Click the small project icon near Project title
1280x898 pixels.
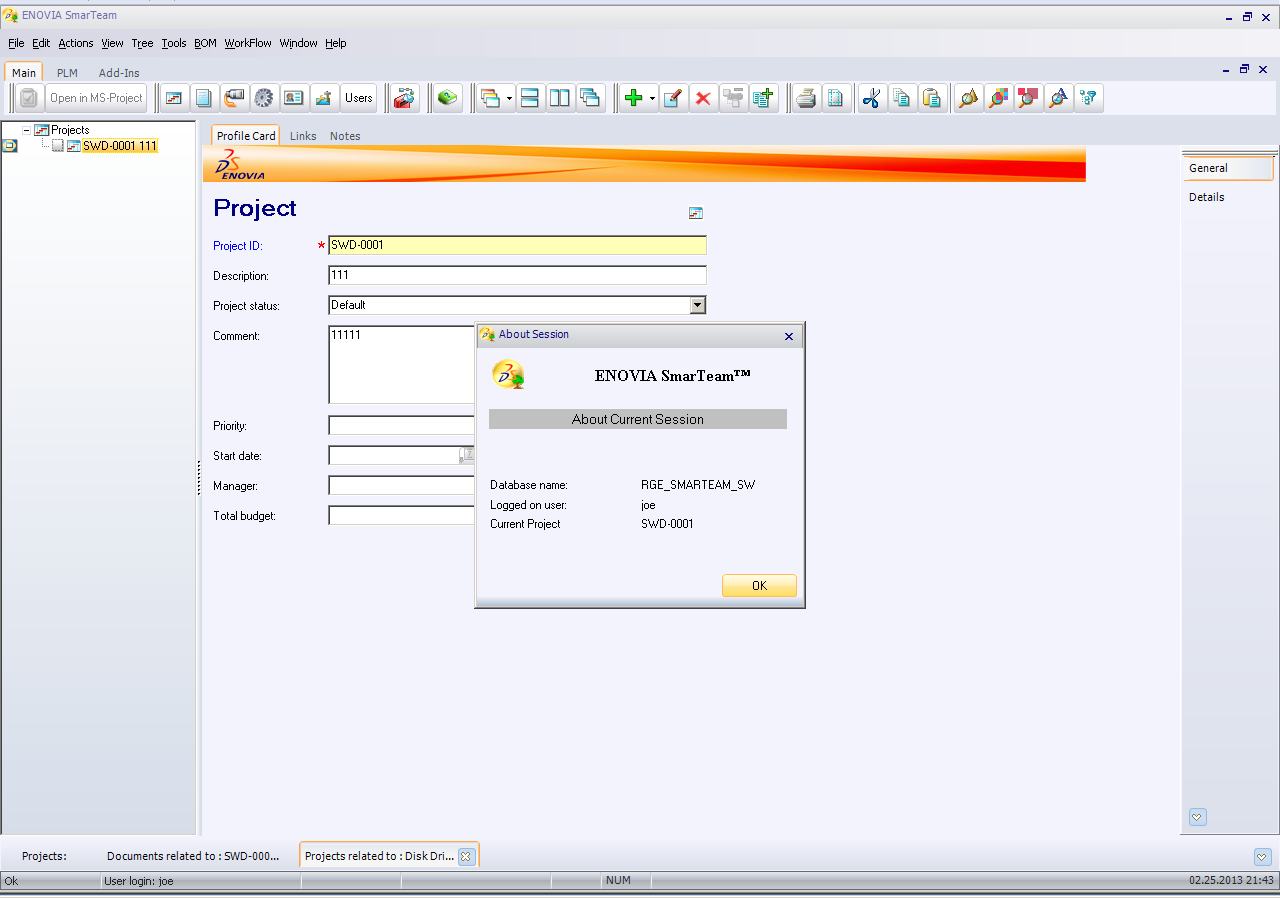pos(696,213)
